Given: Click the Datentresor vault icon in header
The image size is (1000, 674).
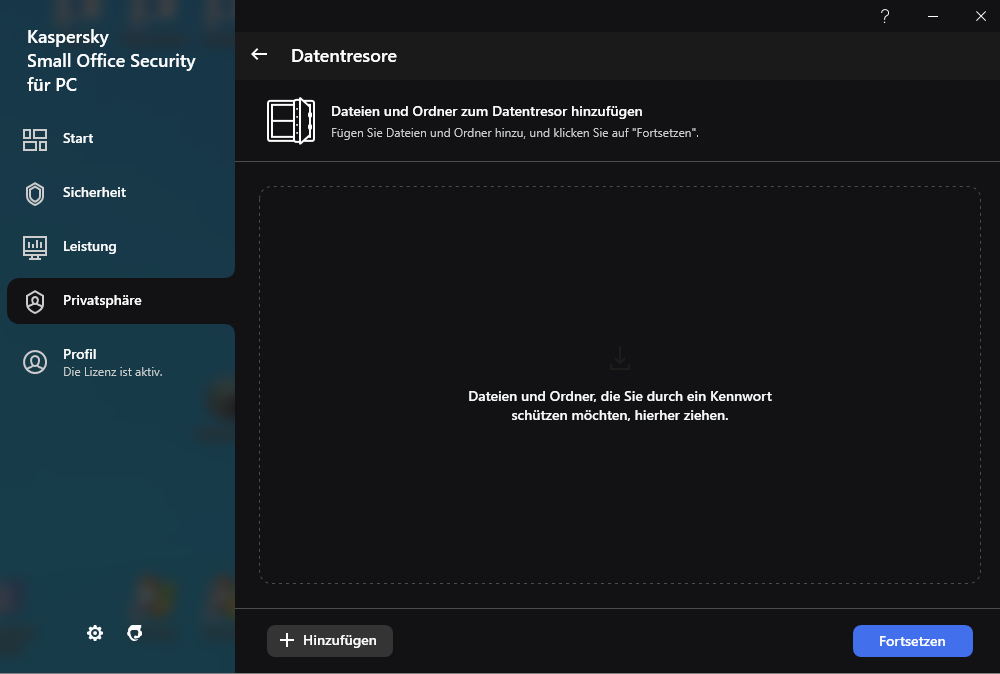Looking at the screenshot, I should click(291, 121).
